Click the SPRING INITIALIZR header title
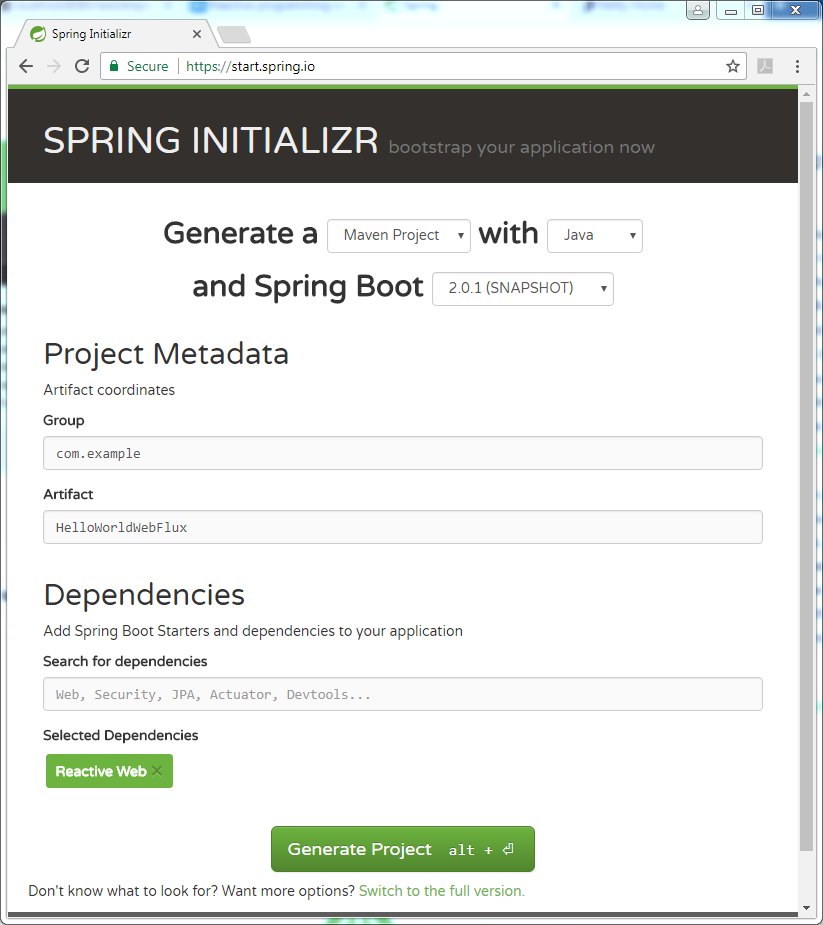The width and height of the screenshot is (823, 925). pos(211,140)
